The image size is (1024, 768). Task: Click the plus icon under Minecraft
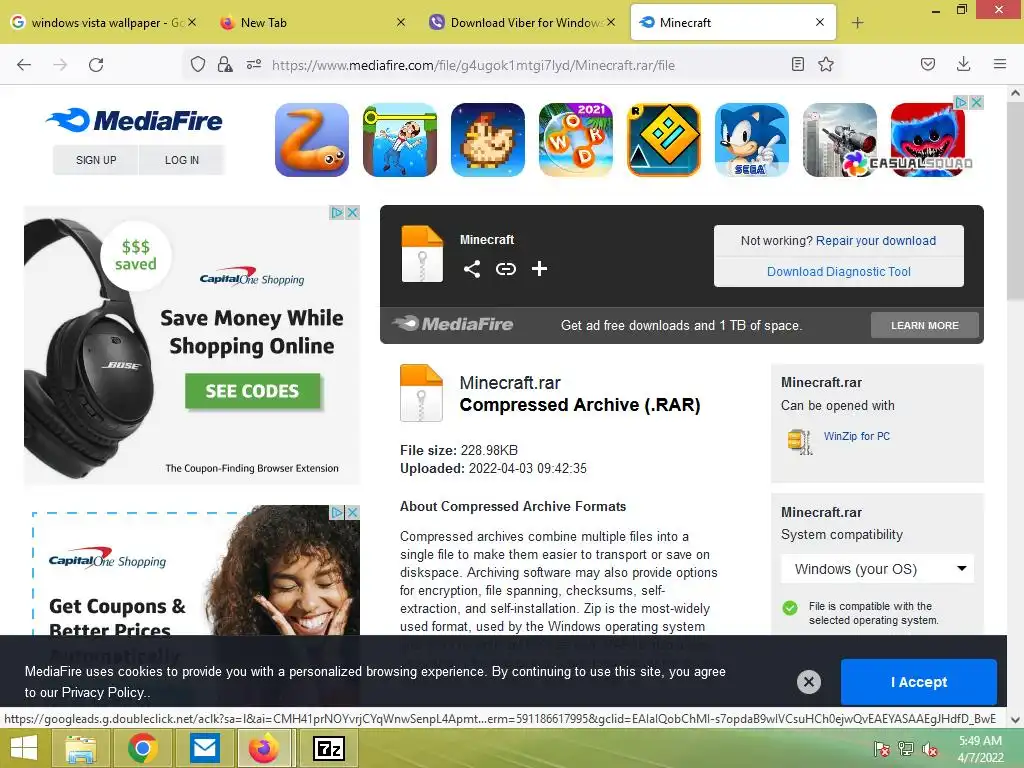(539, 268)
